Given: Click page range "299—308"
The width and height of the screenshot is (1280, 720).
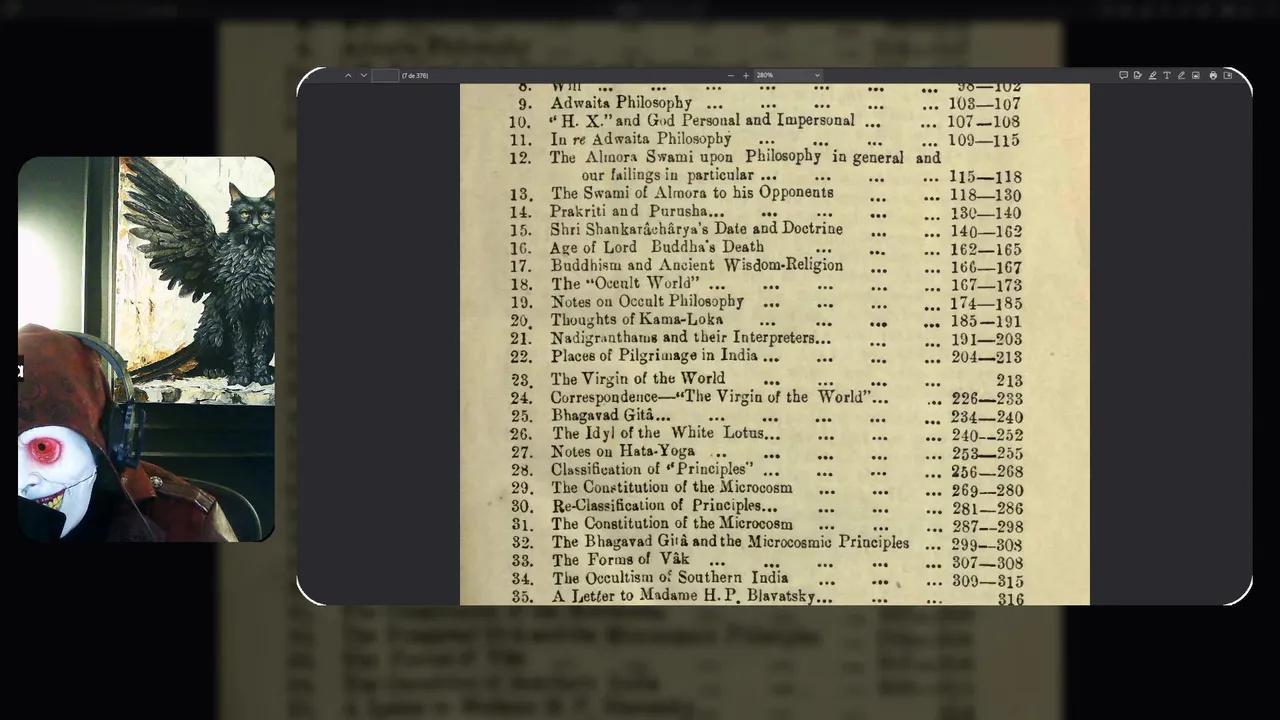Looking at the screenshot, I should coord(986,545).
